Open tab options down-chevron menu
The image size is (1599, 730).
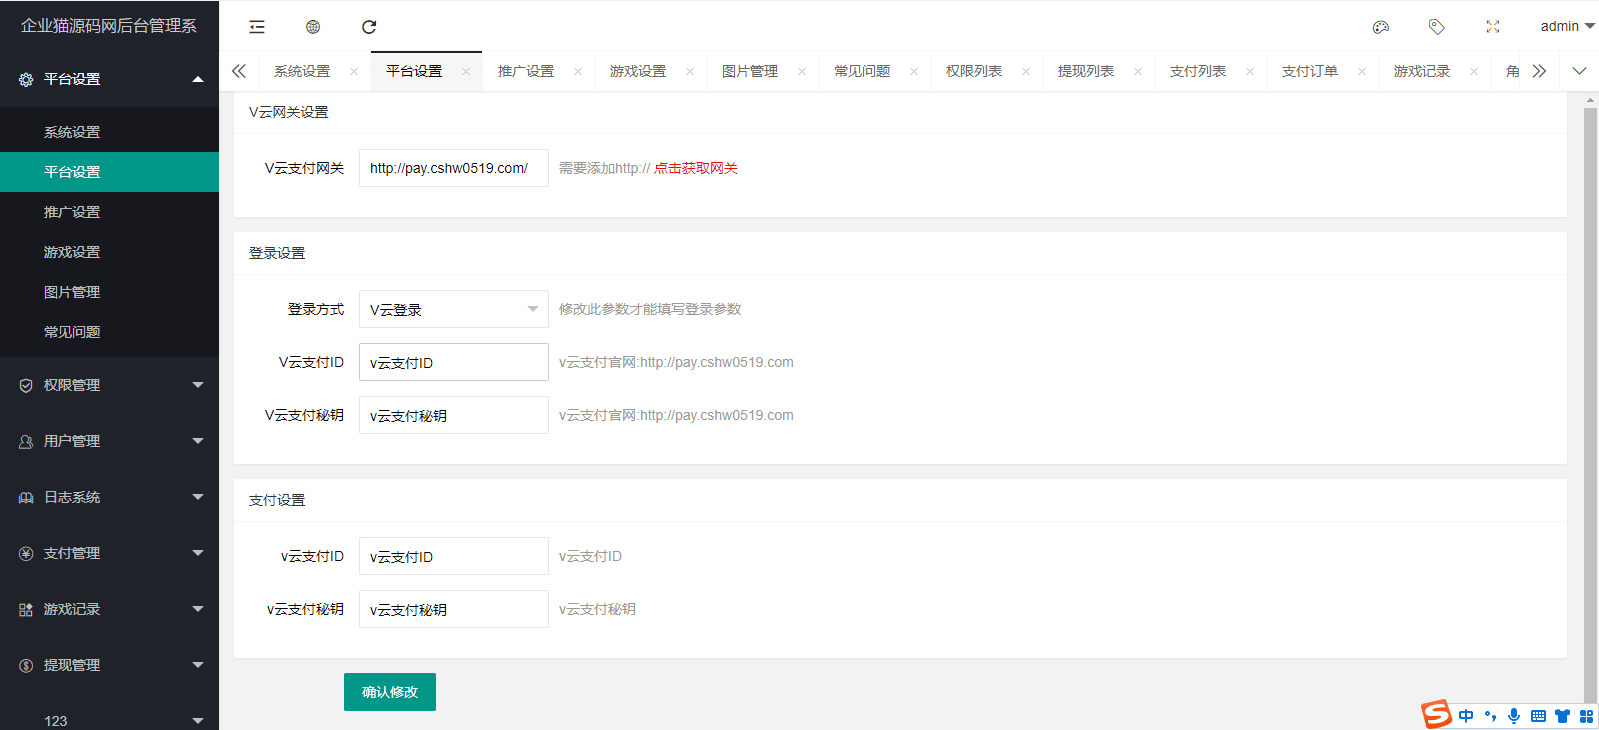point(1579,71)
